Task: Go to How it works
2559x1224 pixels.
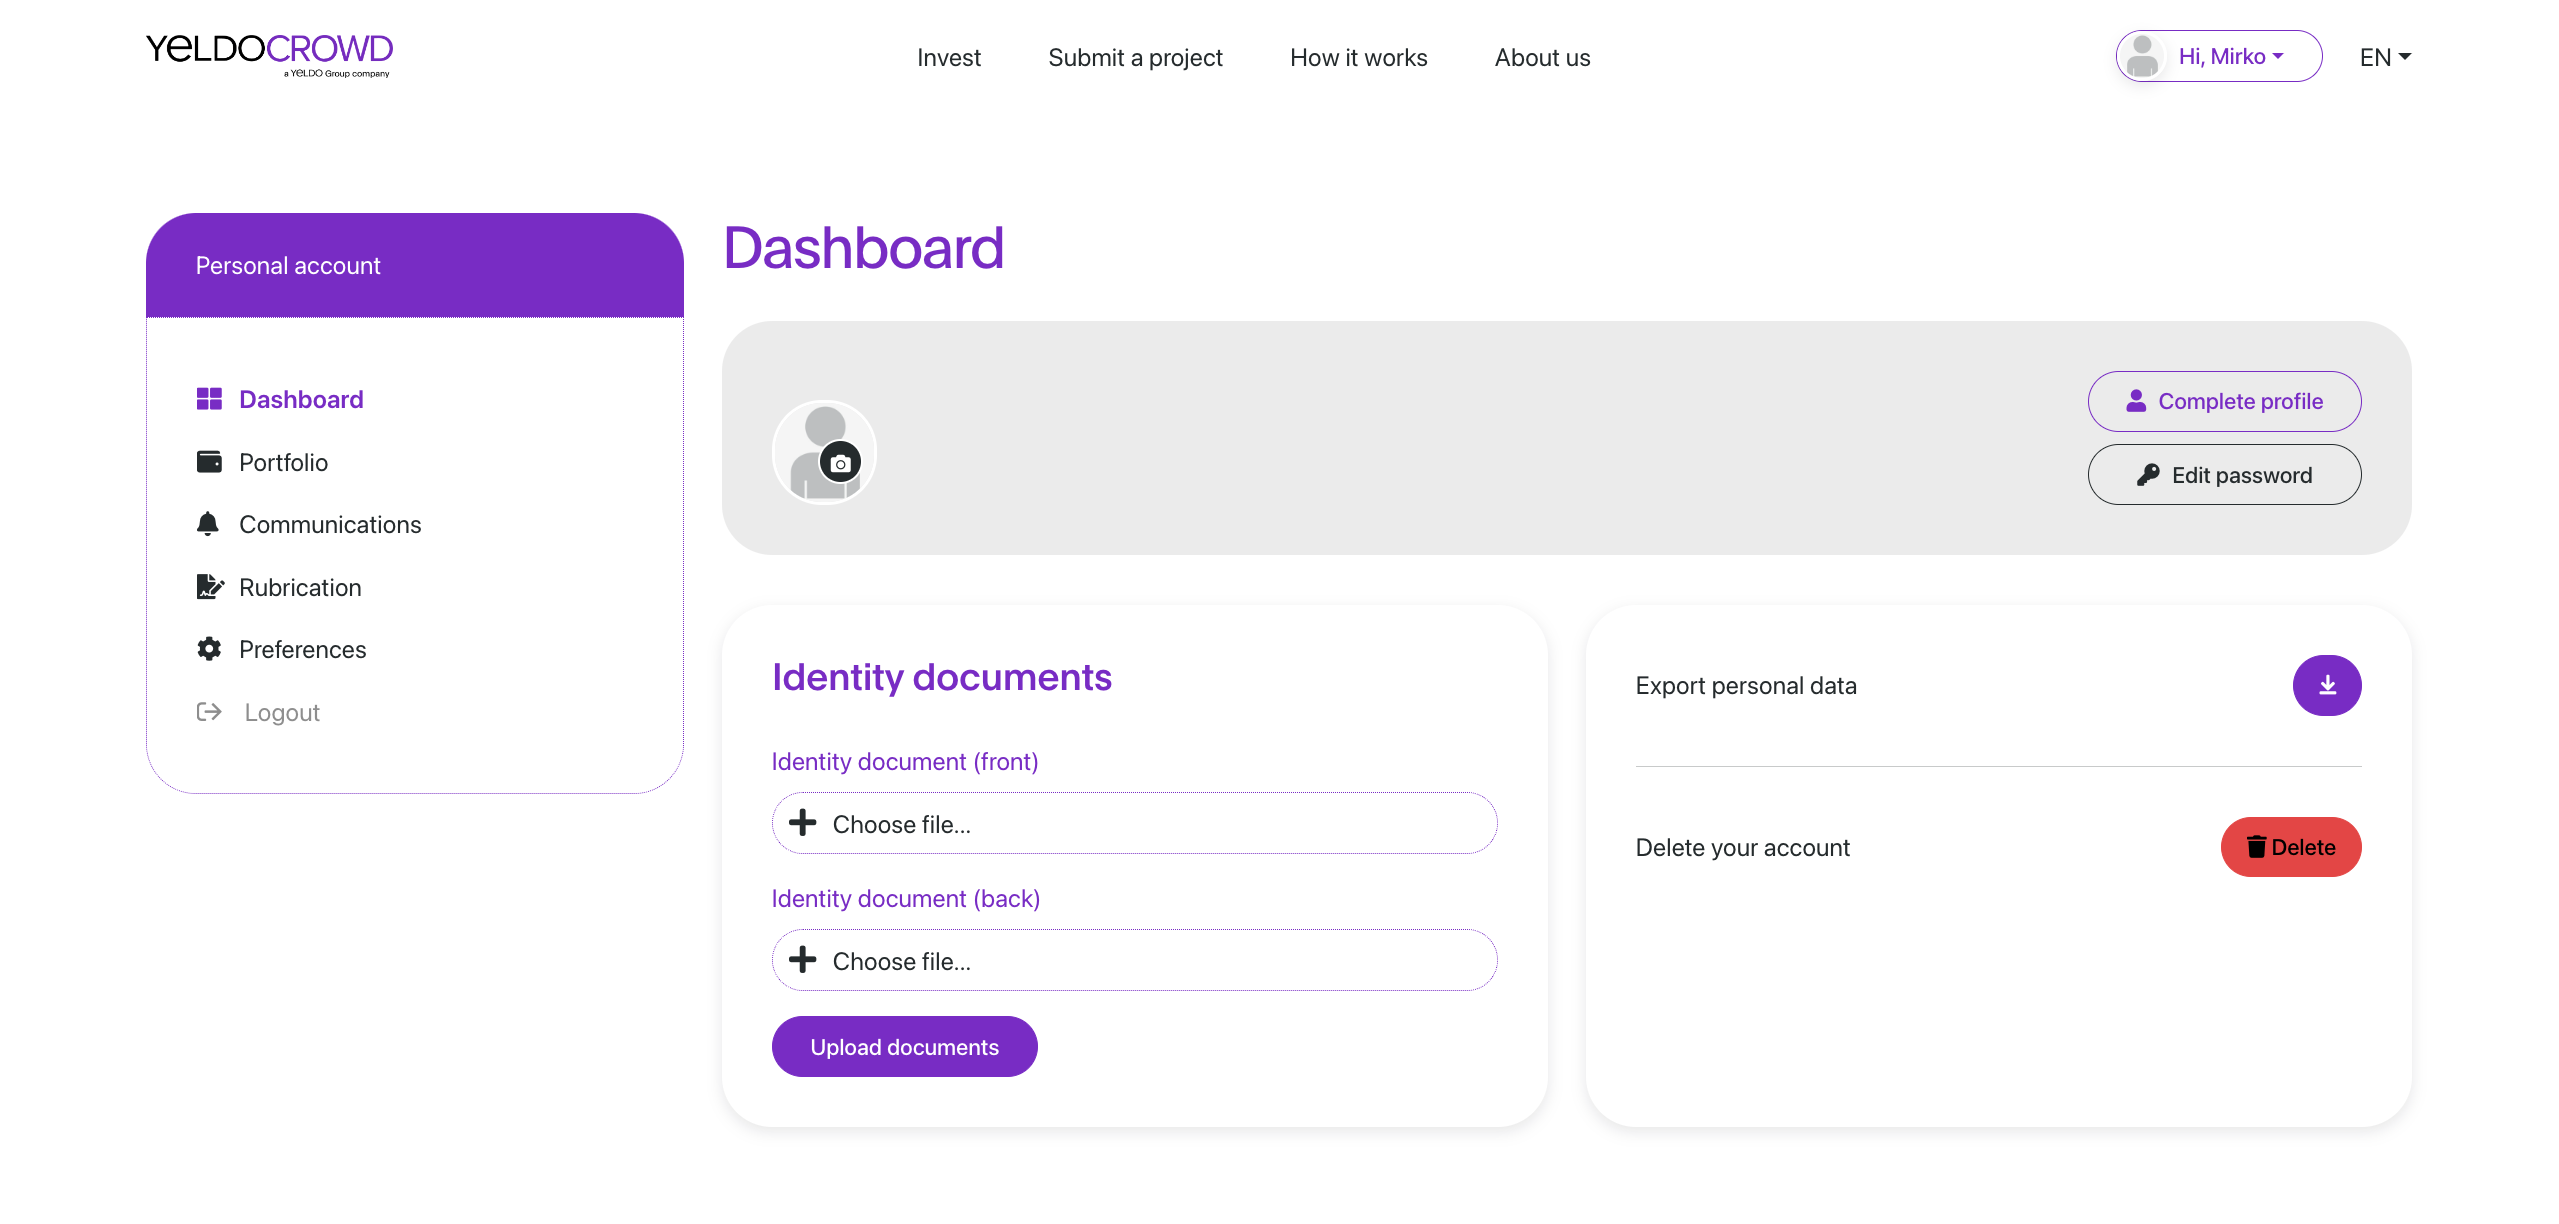Action: tap(1358, 58)
